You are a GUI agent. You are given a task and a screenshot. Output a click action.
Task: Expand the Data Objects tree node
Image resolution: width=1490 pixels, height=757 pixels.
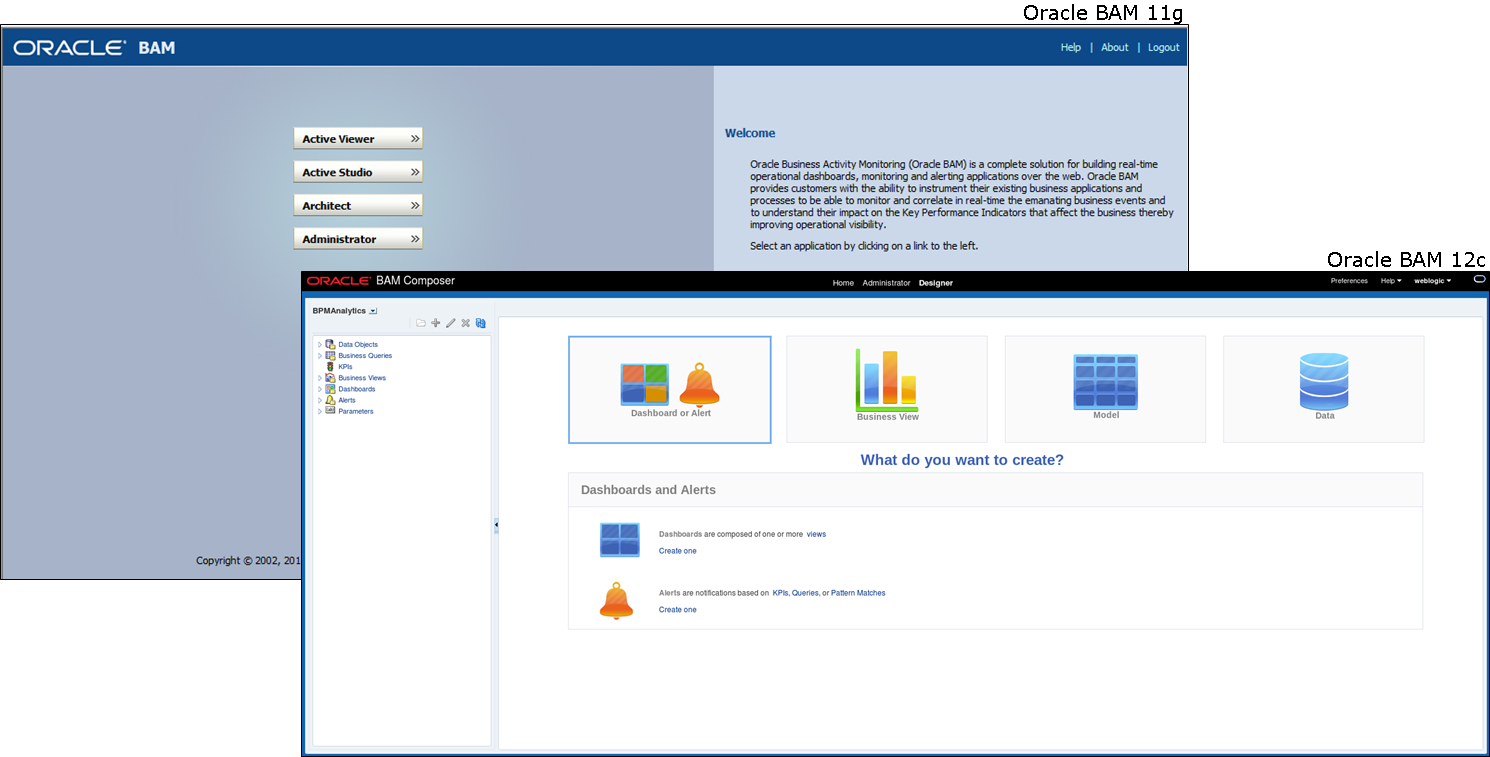coord(320,345)
